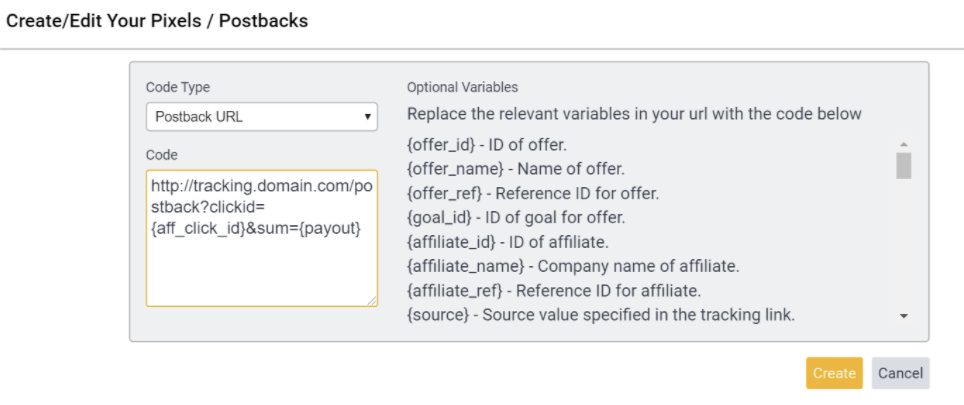
Task: Select the {offer_ref} variable line
Action: click(532, 194)
